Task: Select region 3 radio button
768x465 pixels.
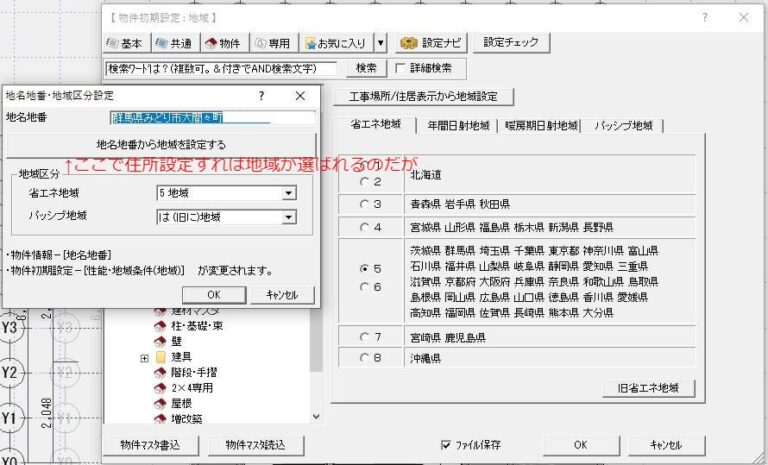Action: pyautogui.click(x=364, y=204)
